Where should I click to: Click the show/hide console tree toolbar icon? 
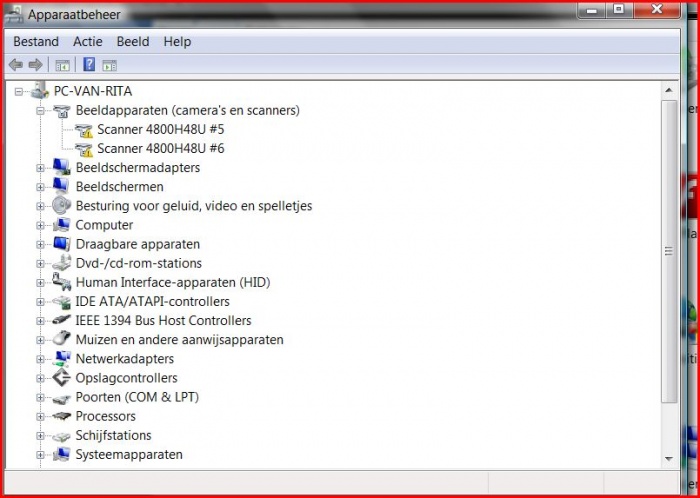coord(62,66)
